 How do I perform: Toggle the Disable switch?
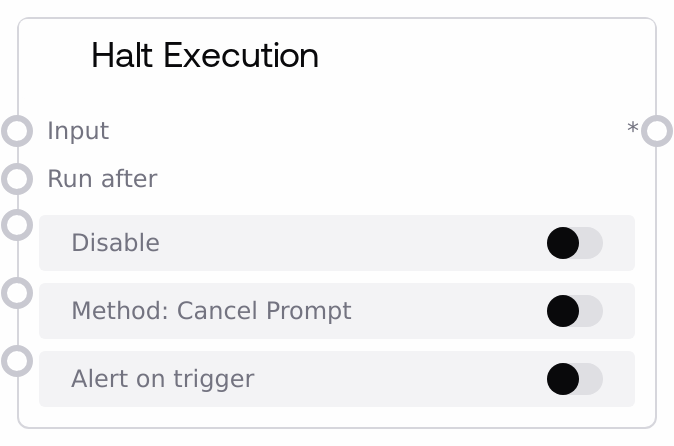pos(574,243)
